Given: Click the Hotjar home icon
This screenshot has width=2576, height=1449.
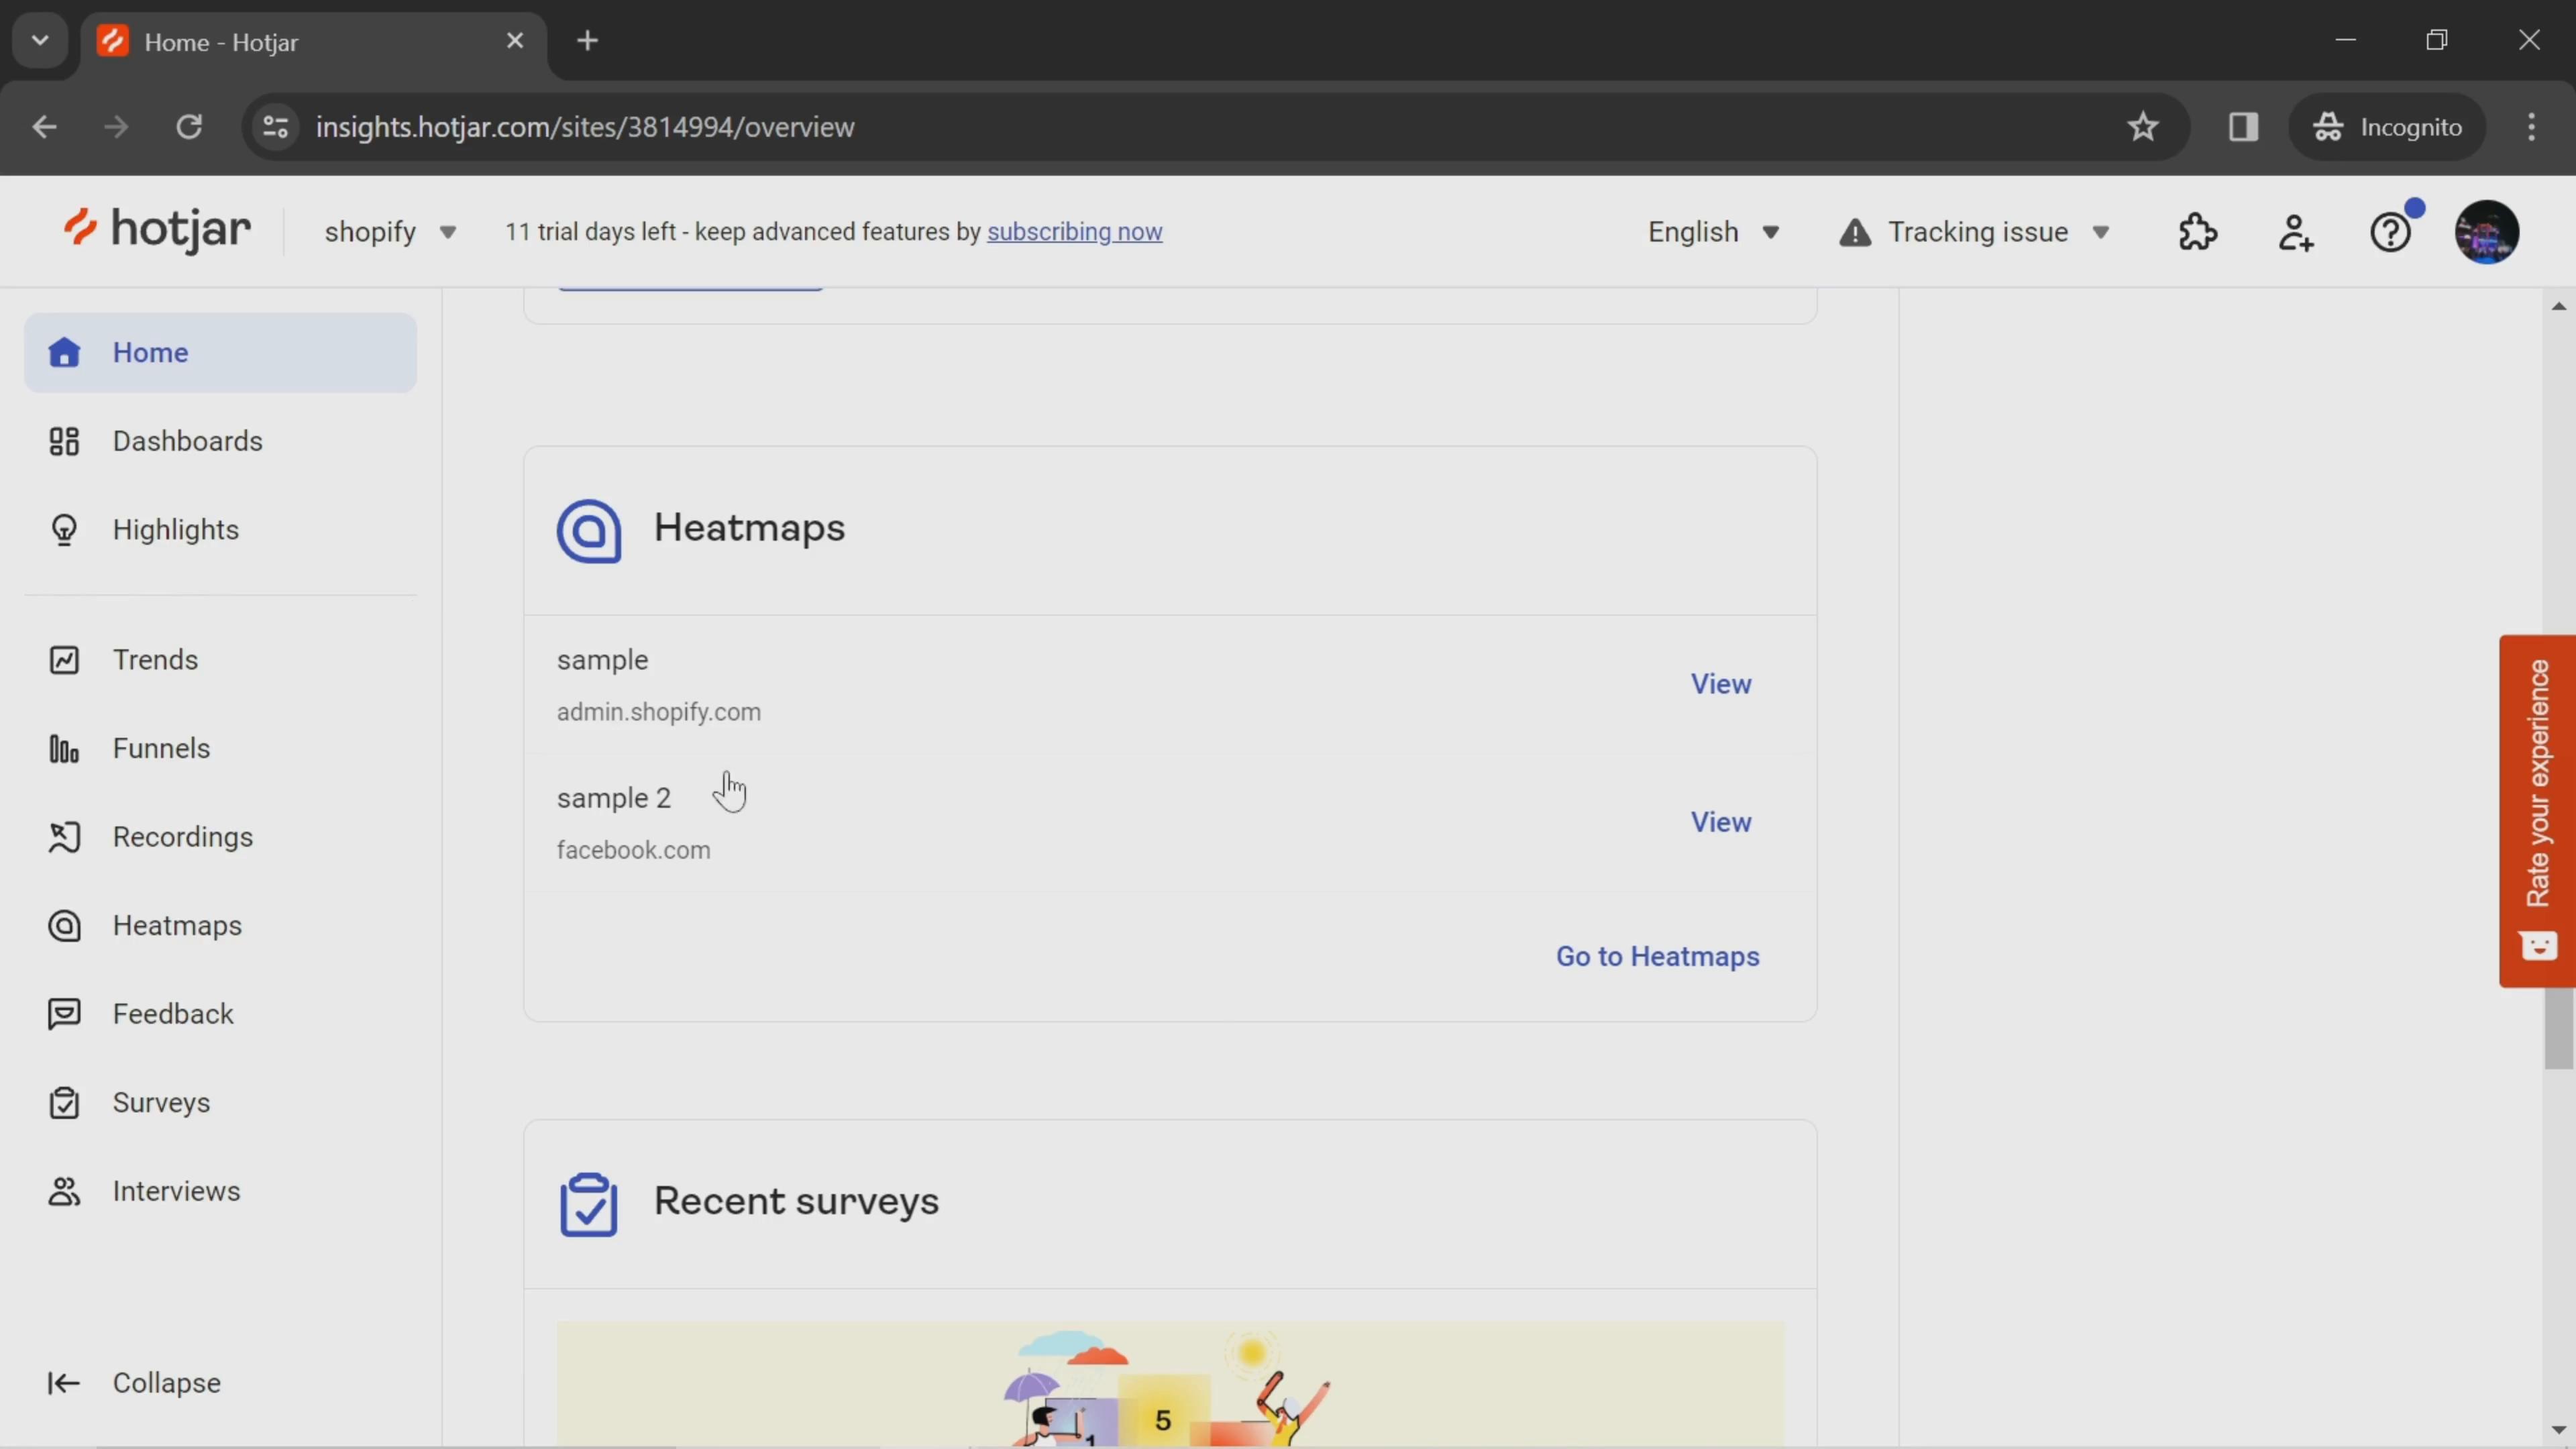Looking at the screenshot, I should point(156,230).
